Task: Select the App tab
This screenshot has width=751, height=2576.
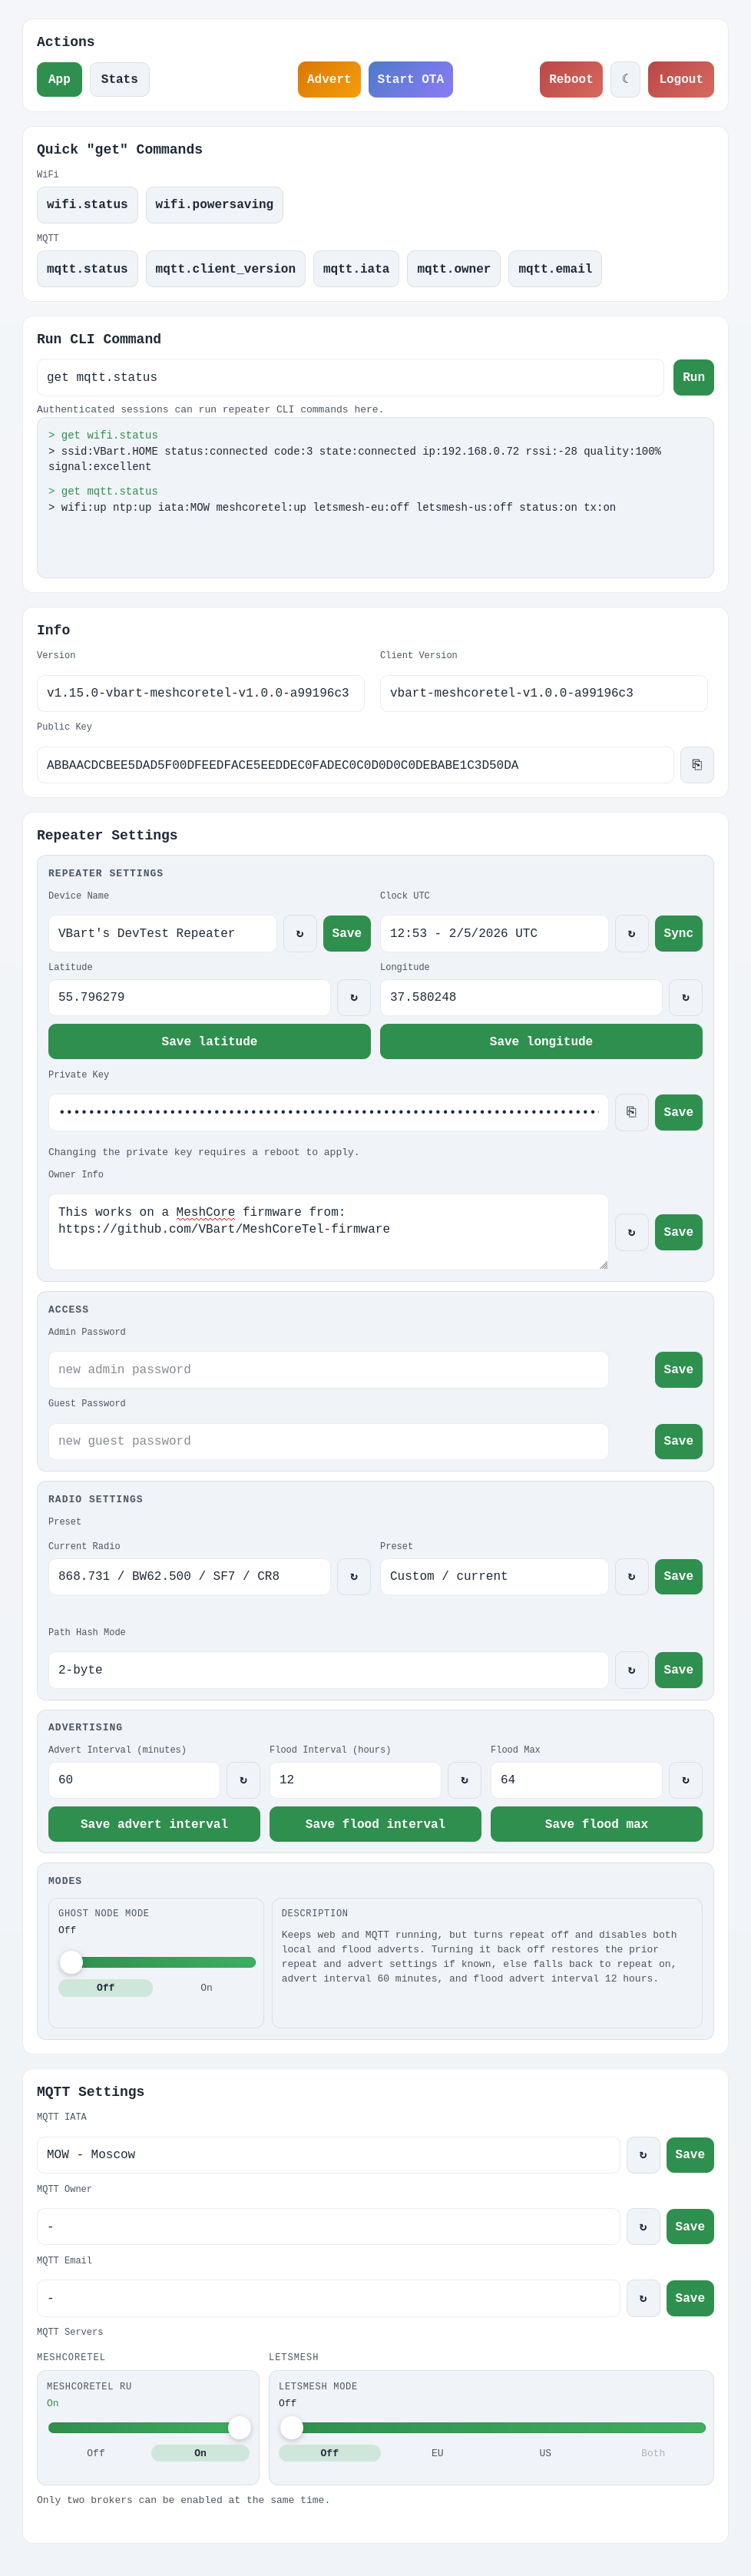Action: click(x=59, y=79)
